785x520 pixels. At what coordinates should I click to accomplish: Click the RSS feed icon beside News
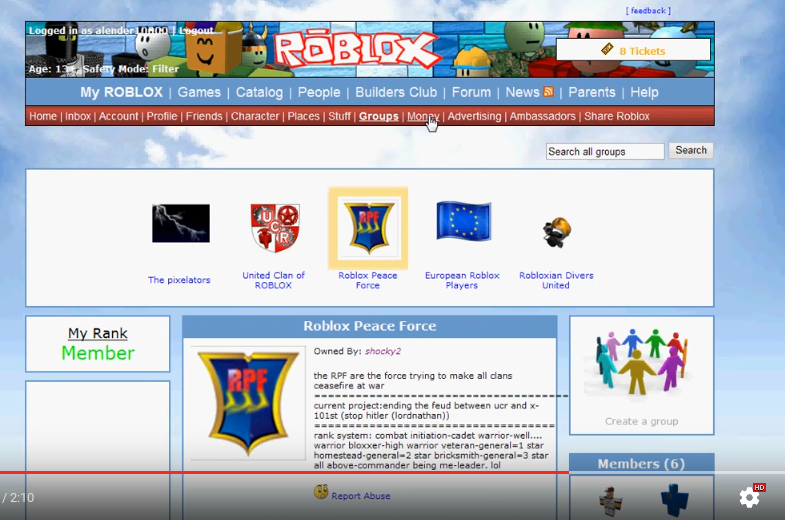549,92
